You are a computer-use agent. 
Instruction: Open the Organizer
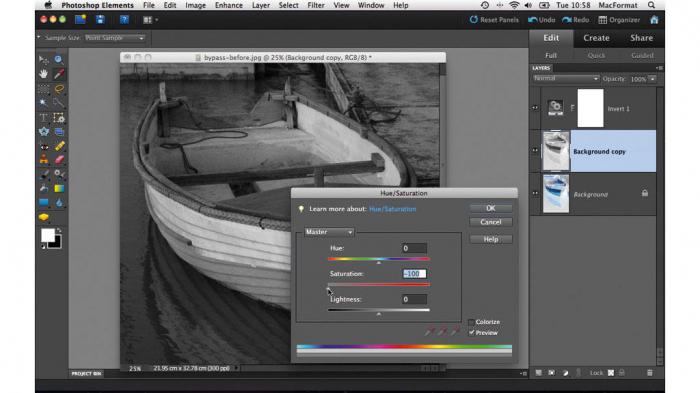coord(619,20)
